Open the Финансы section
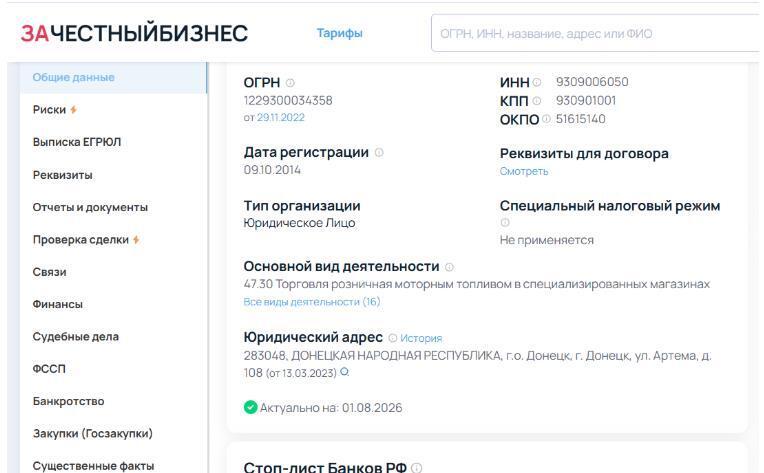The image size is (764, 473). pos(57,304)
